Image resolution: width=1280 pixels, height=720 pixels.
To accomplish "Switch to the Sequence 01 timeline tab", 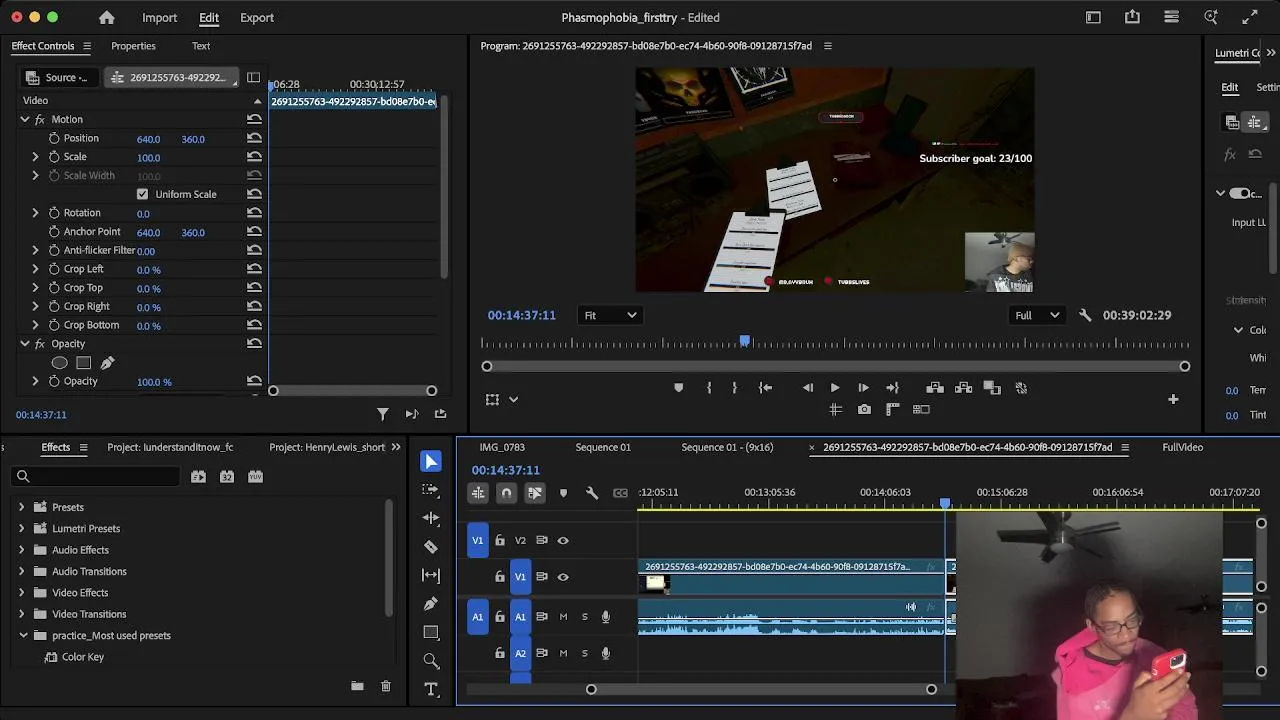I will [x=603, y=447].
